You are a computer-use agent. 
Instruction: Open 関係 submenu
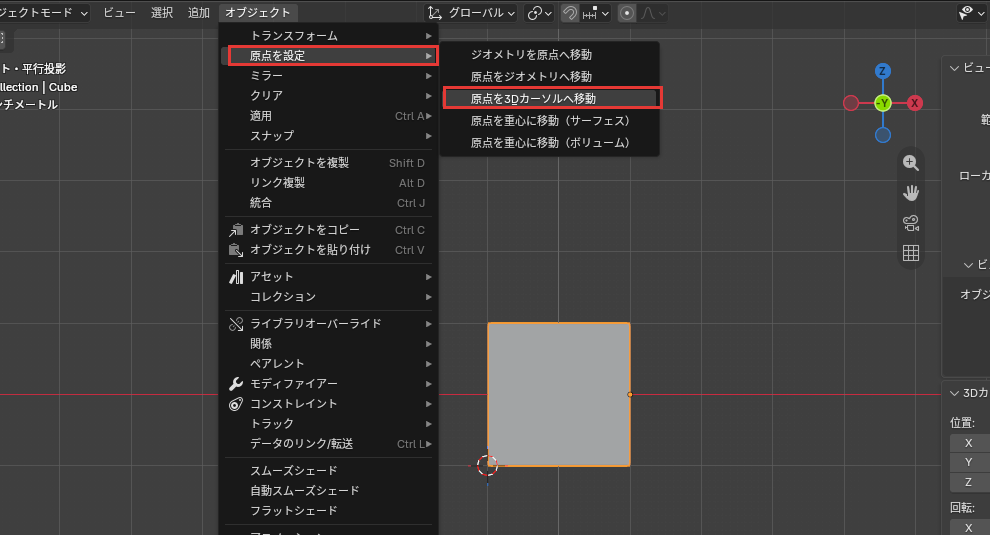[x=329, y=344]
